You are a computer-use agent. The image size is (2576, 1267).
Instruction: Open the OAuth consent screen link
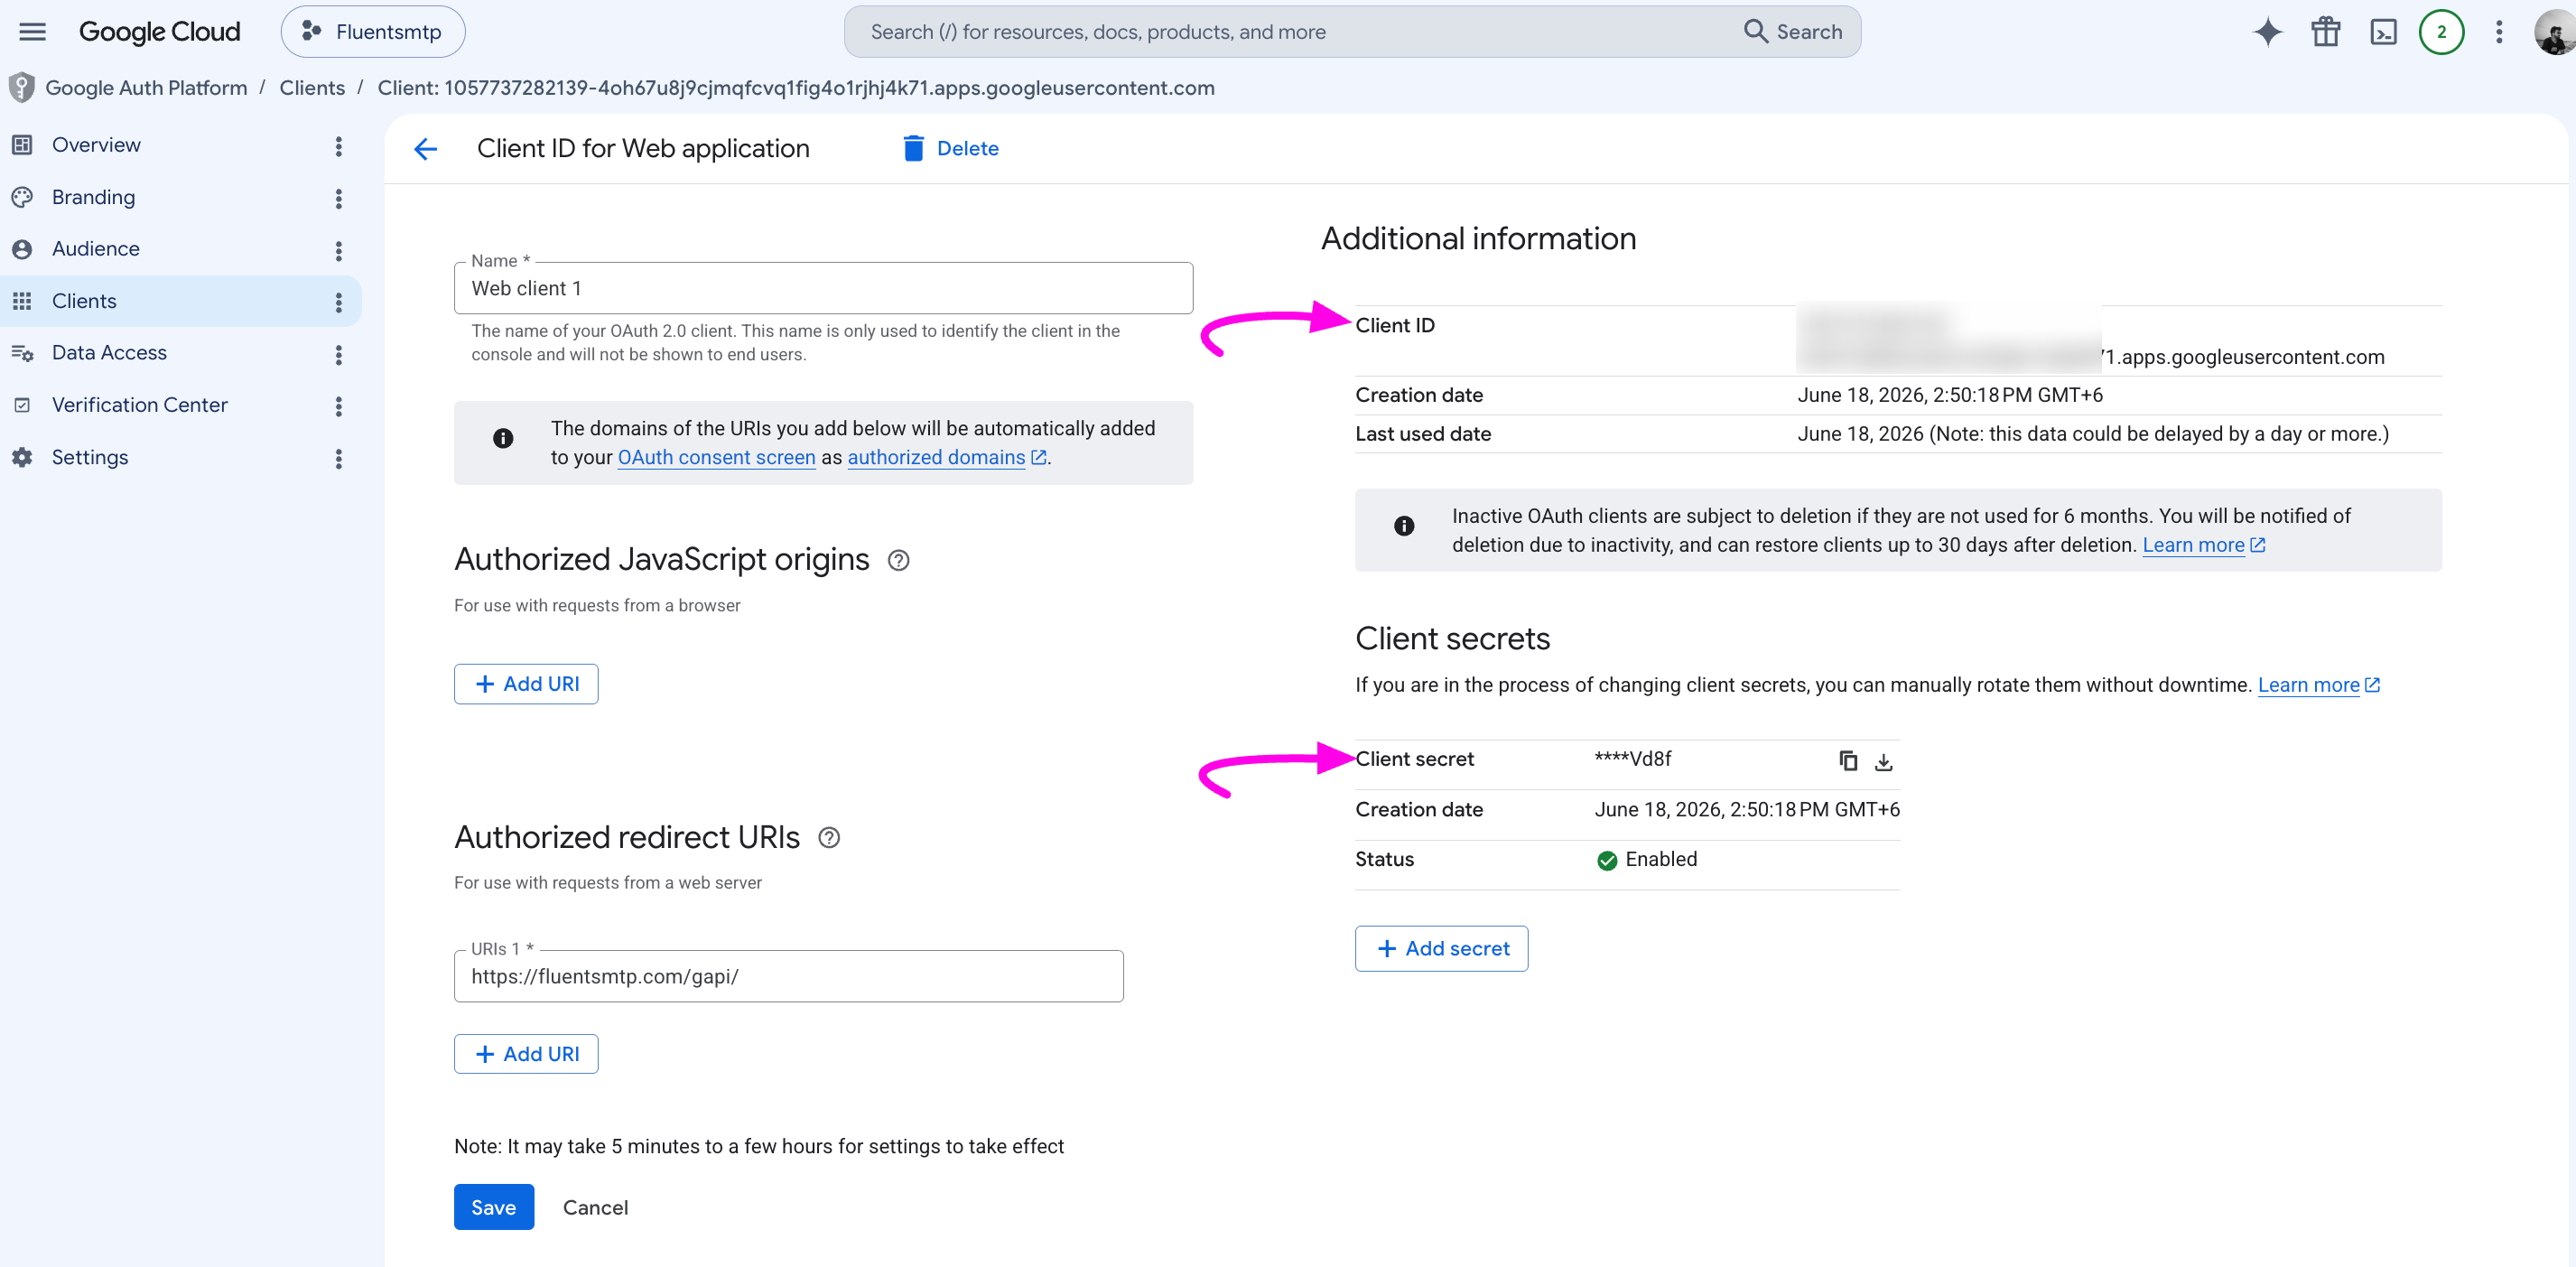[x=716, y=457]
